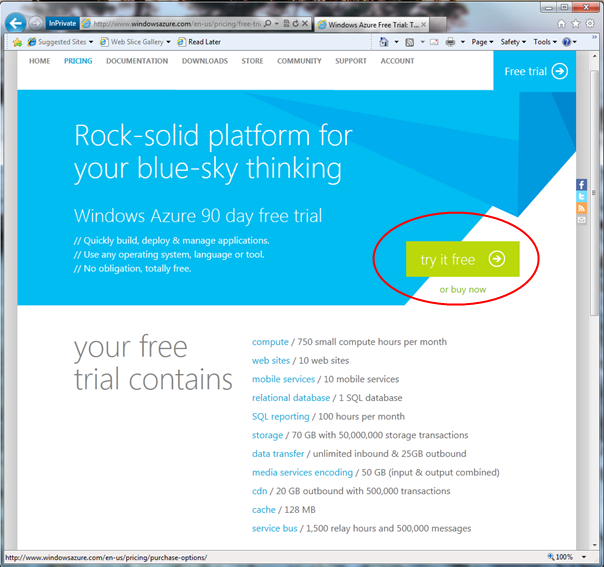Viewport: 604px width, 567px height.
Task: Open the cache link
Action: [263, 510]
